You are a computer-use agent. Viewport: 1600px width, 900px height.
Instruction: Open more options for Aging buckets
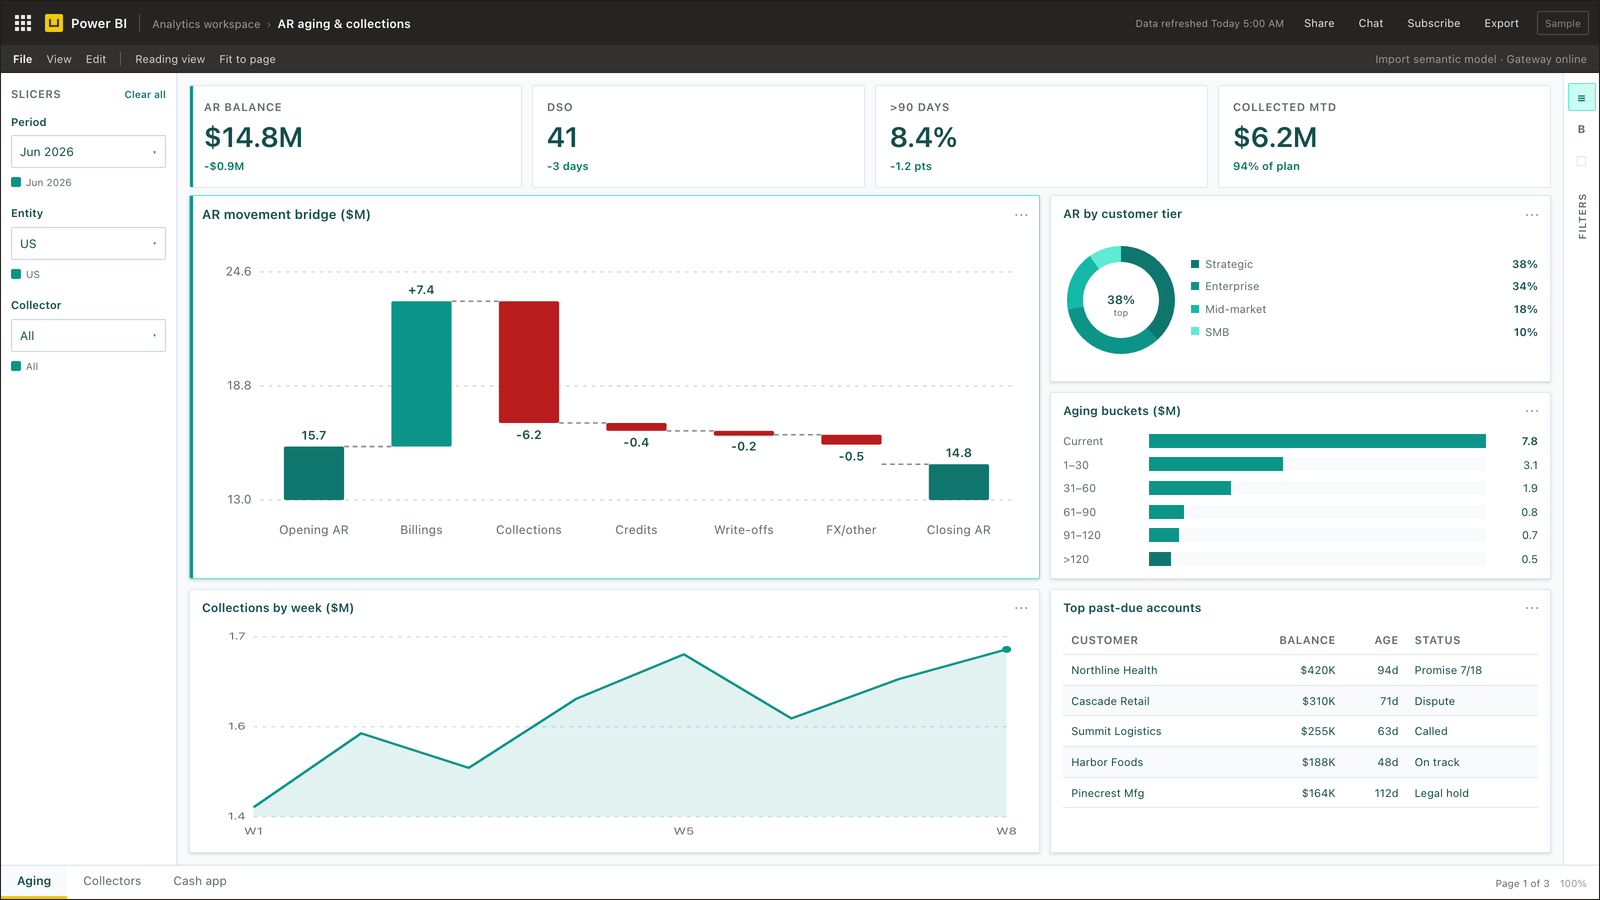click(1532, 411)
